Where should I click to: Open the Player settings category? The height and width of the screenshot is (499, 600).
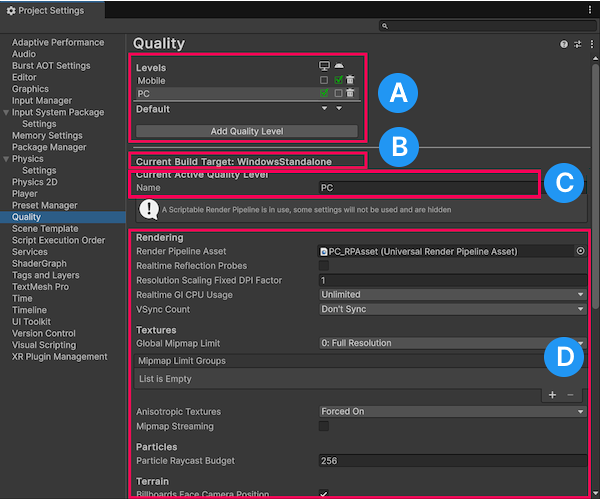[26, 194]
